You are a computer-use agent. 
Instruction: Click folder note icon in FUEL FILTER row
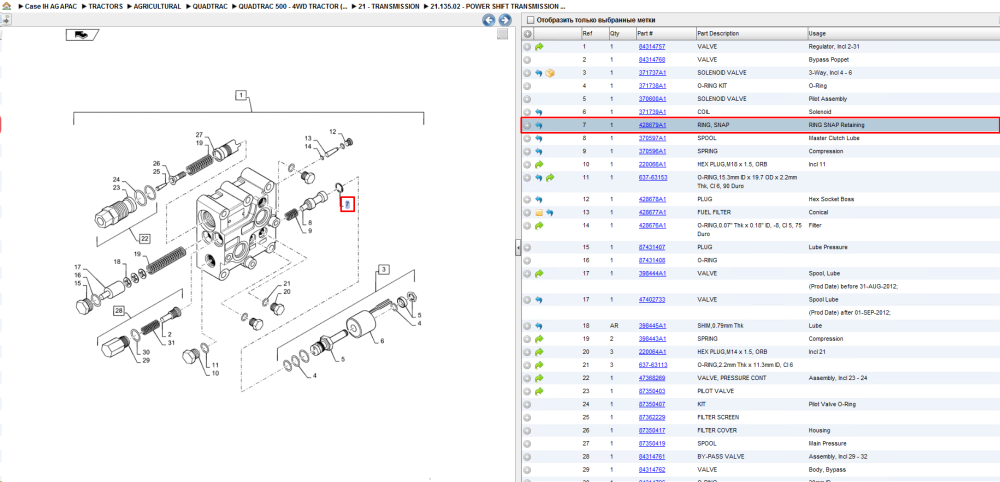539,212
